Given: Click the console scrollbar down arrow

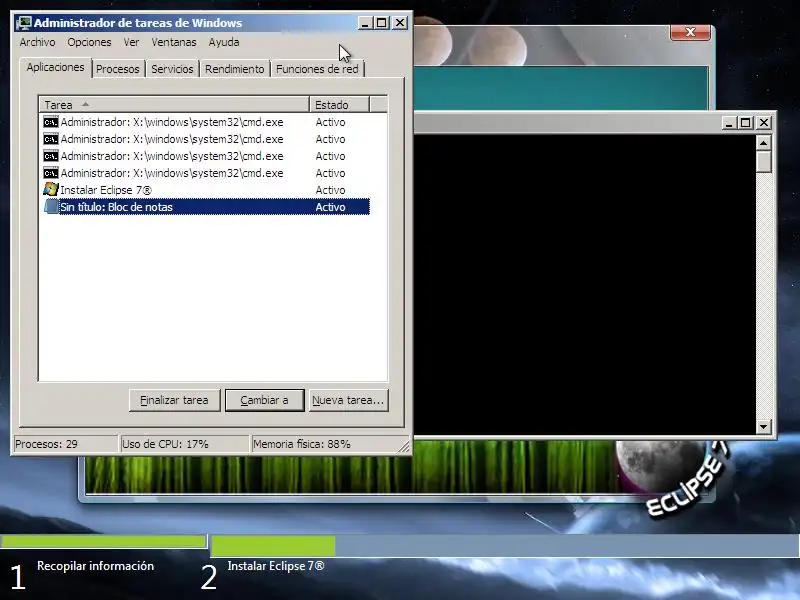Looking at the screenshot, I should [x=763, y=427].
